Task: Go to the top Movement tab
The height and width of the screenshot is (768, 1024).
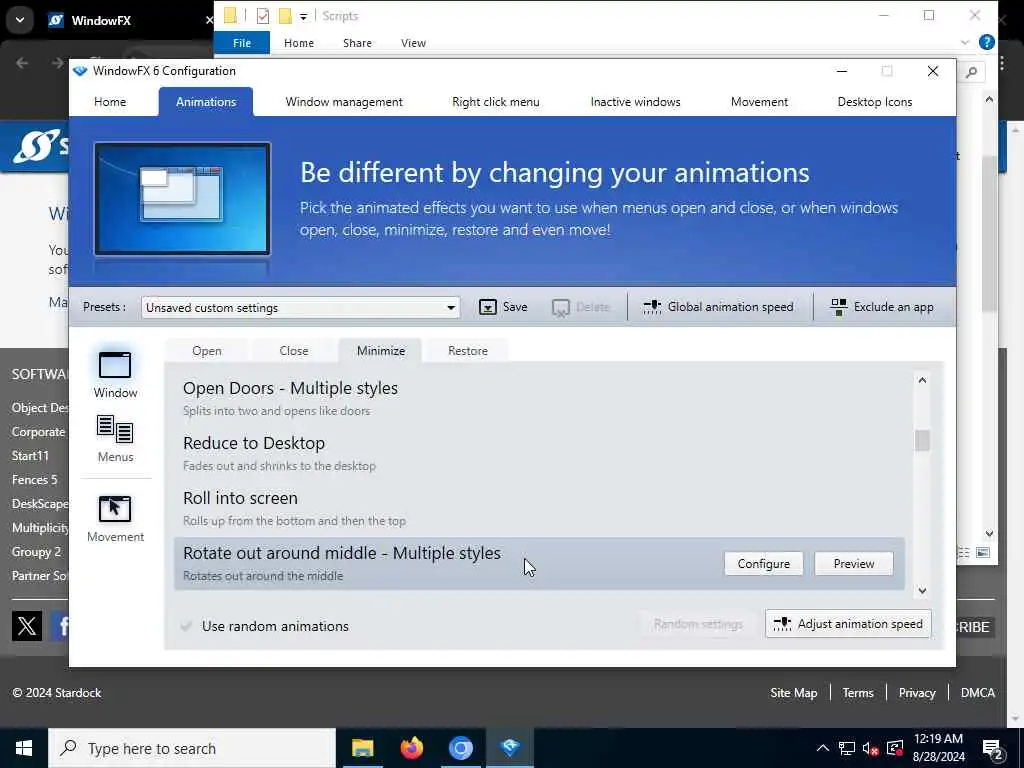Action: point(759,102)
